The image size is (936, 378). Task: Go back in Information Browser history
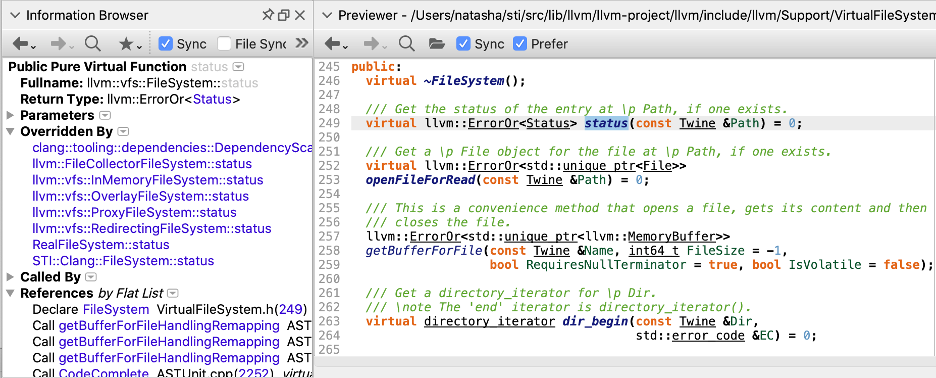click(x=23, y=44)
